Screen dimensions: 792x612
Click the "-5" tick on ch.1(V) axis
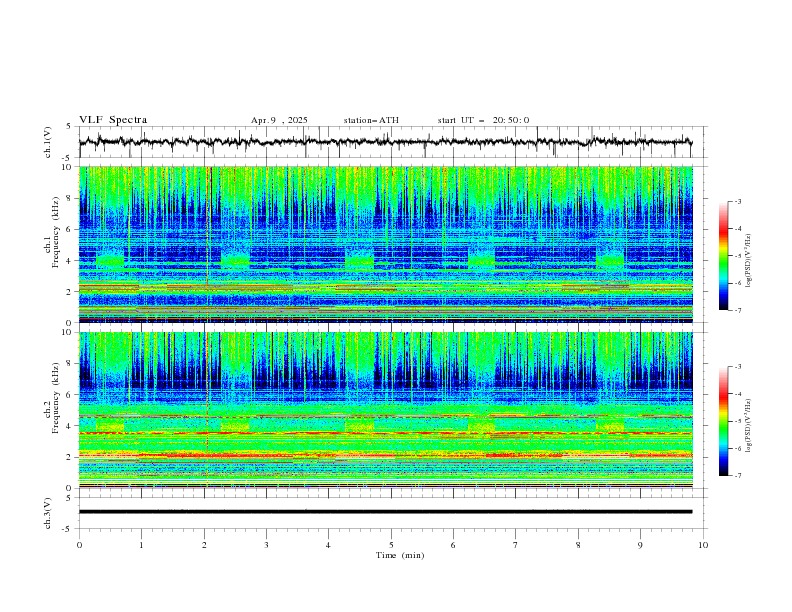68,158
